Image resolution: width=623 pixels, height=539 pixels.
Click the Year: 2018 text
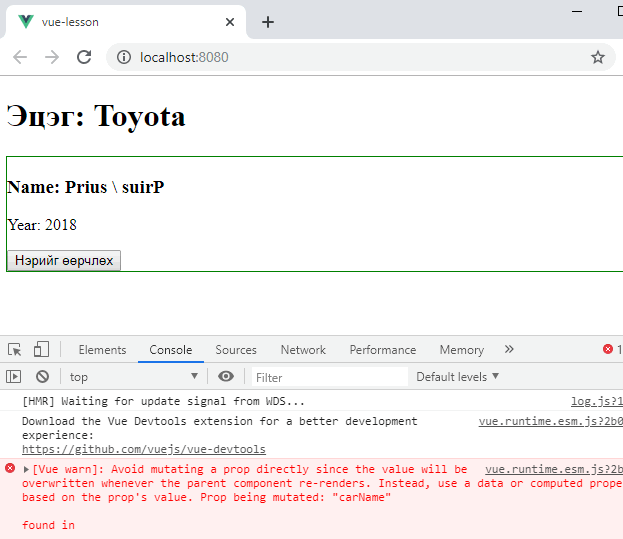click(x=42, y=225)
